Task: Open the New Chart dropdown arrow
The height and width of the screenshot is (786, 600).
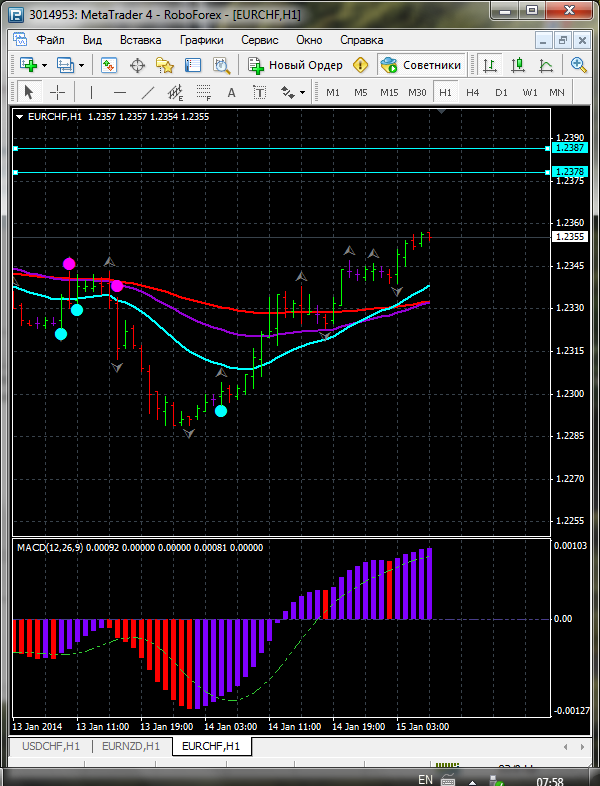Action: [x=44, y=66]
